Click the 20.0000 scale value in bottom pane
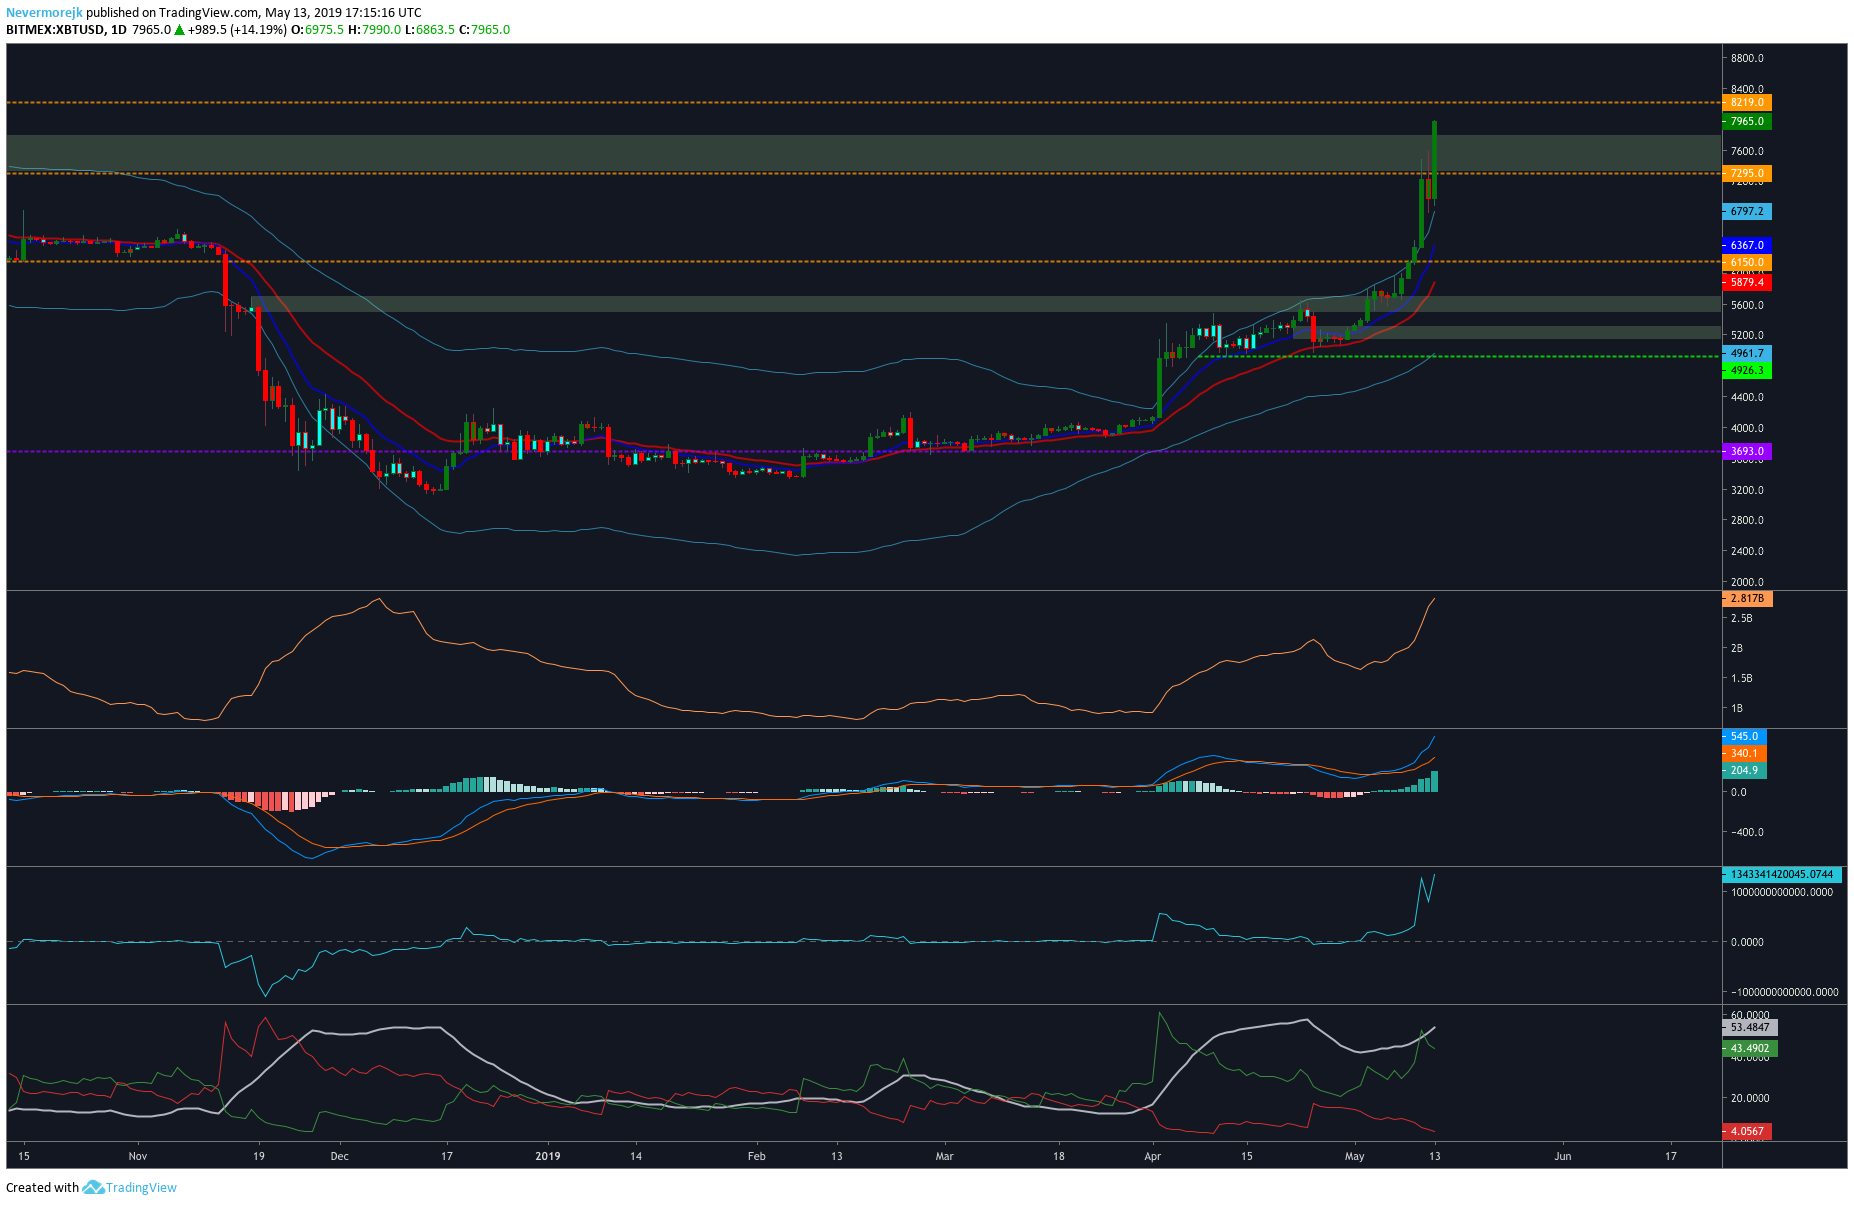This screenshot has width=1854, height=1205. [x=1751, y=1098]
